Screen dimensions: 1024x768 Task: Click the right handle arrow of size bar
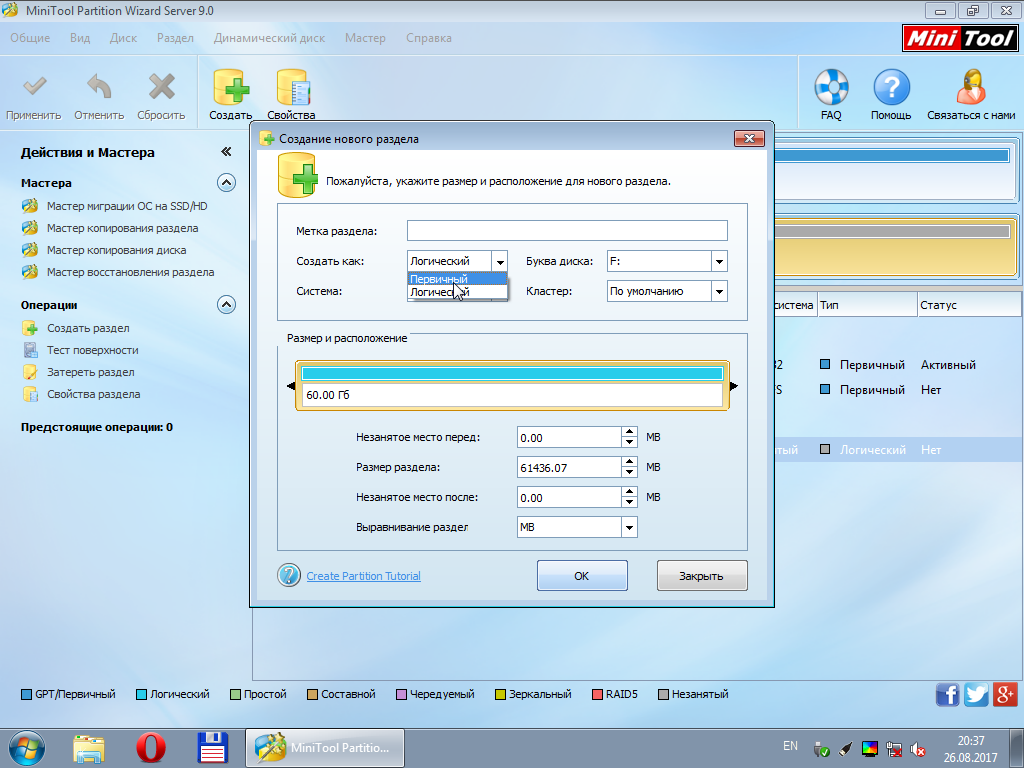pyautogui.click(x=734, y=386)
